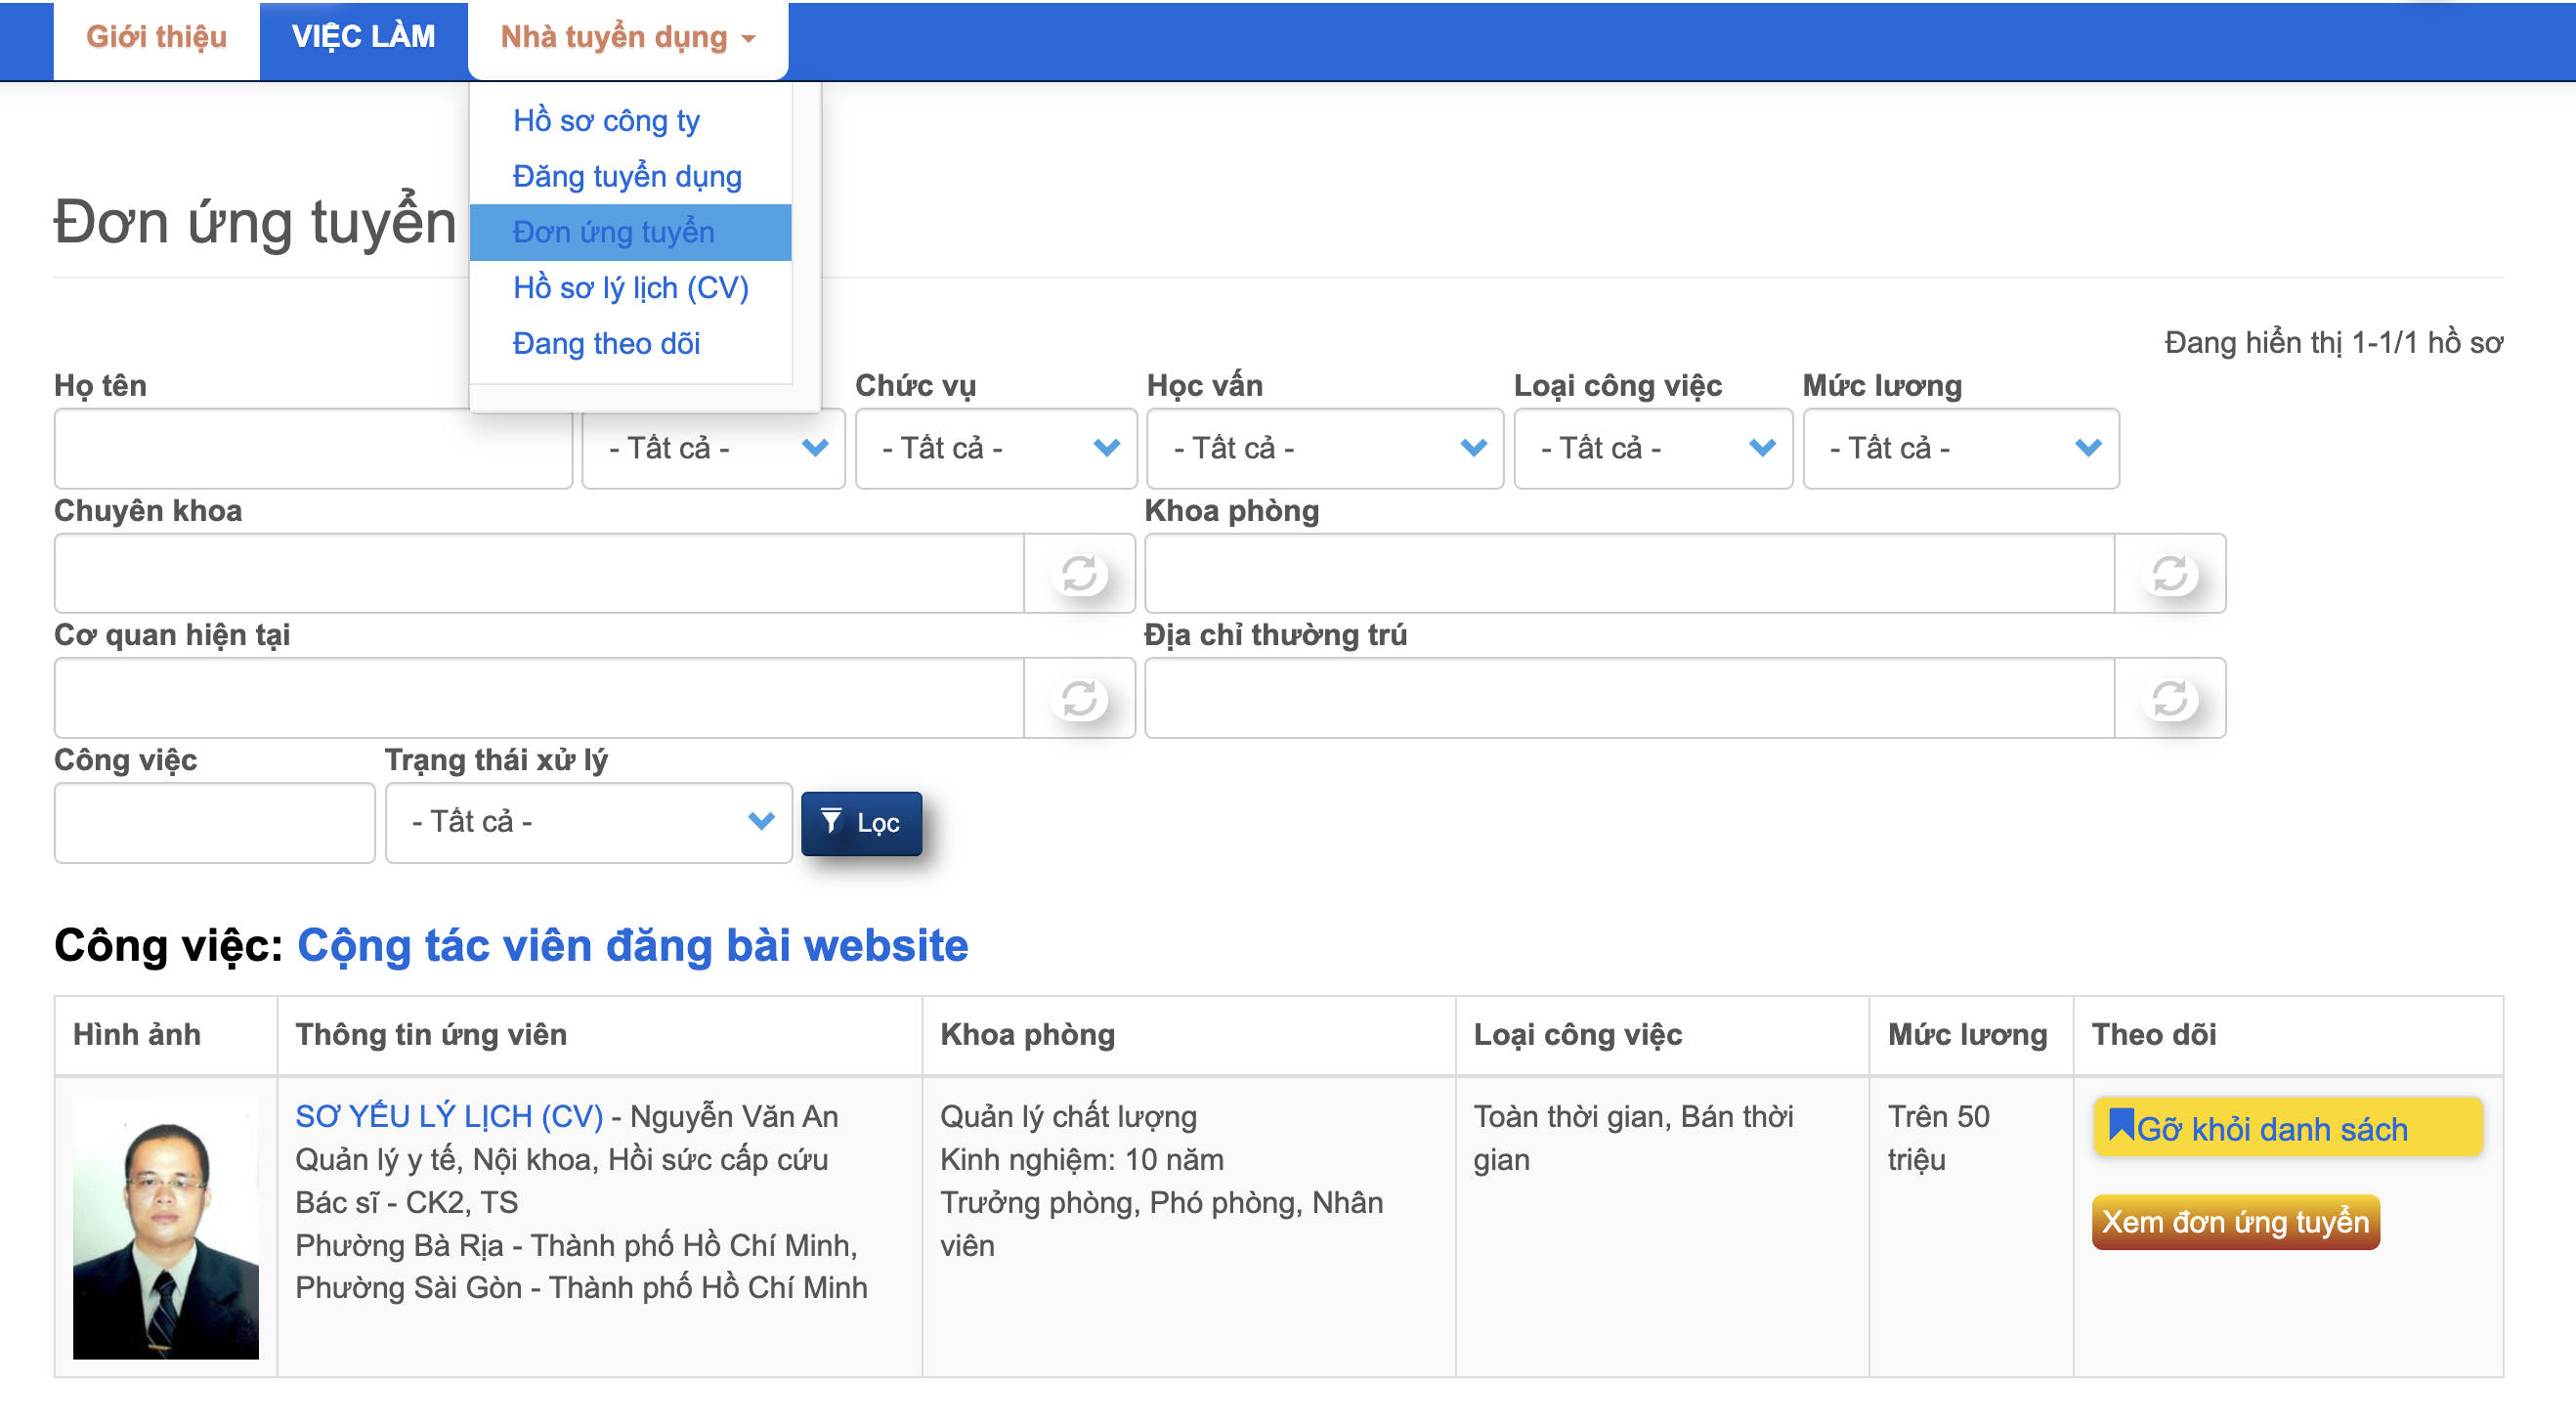Click the Chuyên khoa refresh icon
The image size is (2576, 1427).
tap(1079, 574)
